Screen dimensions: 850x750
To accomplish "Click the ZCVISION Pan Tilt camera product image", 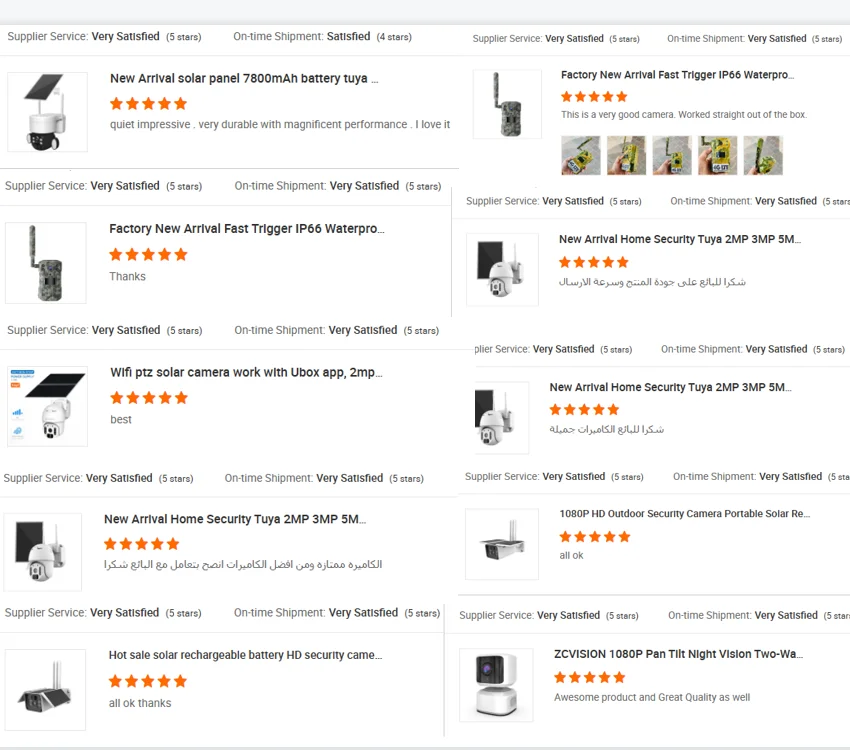I will click(x=496, y=685).
